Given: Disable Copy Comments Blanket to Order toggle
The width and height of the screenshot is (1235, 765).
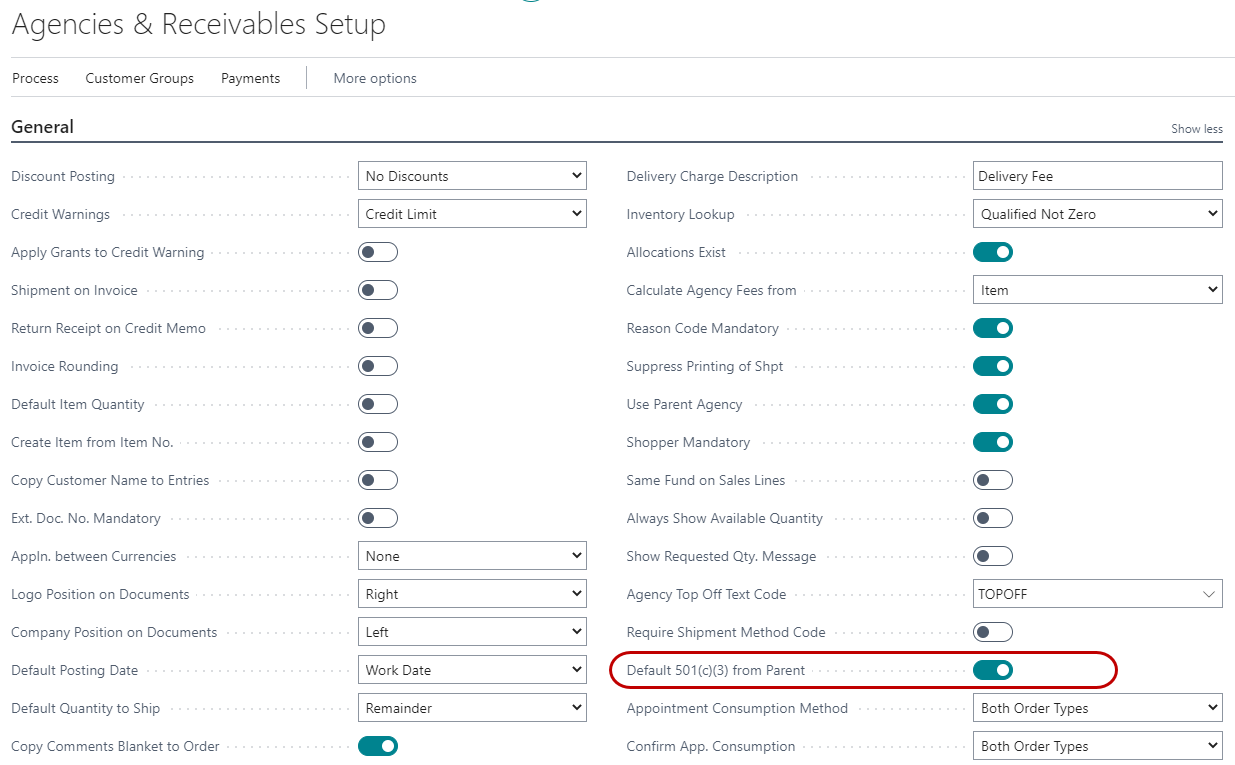Looking at the screenshot, I should (378, 746).
